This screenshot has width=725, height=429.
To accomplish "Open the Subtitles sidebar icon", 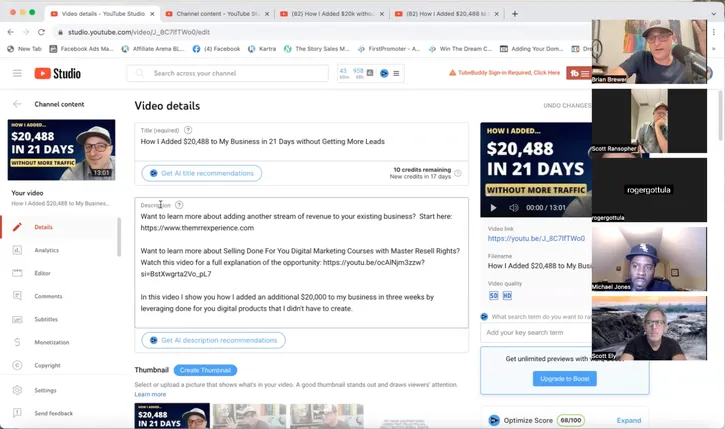I will pyautogui.click(x=17, y=319).
